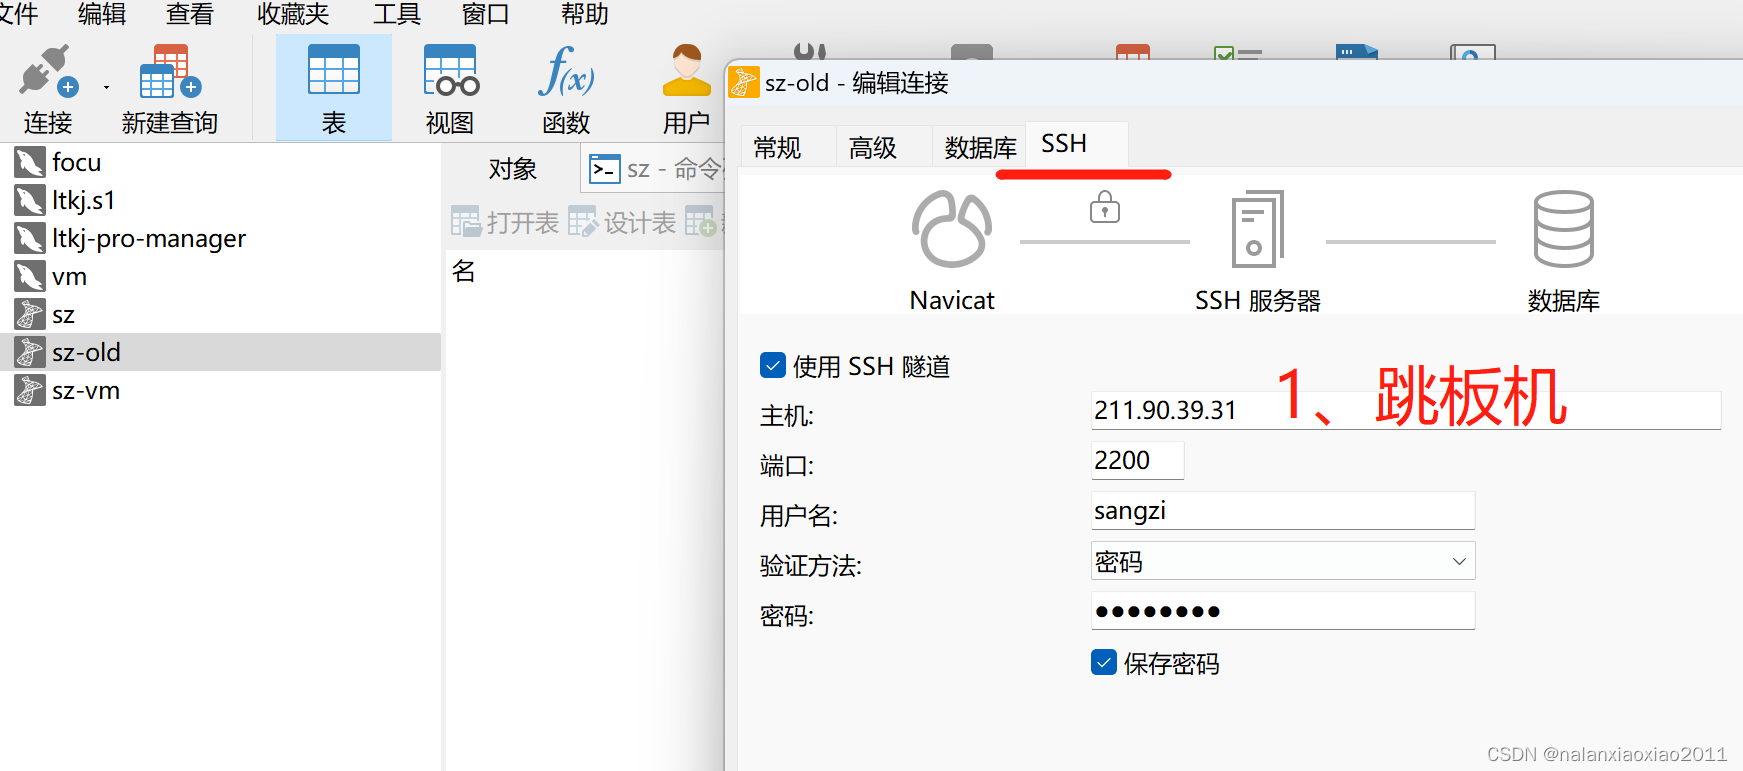Click the SSH 服务器 server icon
Screen dimensions: 1743x771
point(1258,229)
